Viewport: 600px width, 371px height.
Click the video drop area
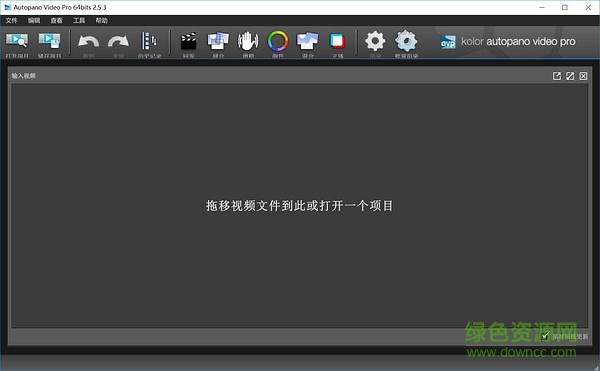click(299, 205)
